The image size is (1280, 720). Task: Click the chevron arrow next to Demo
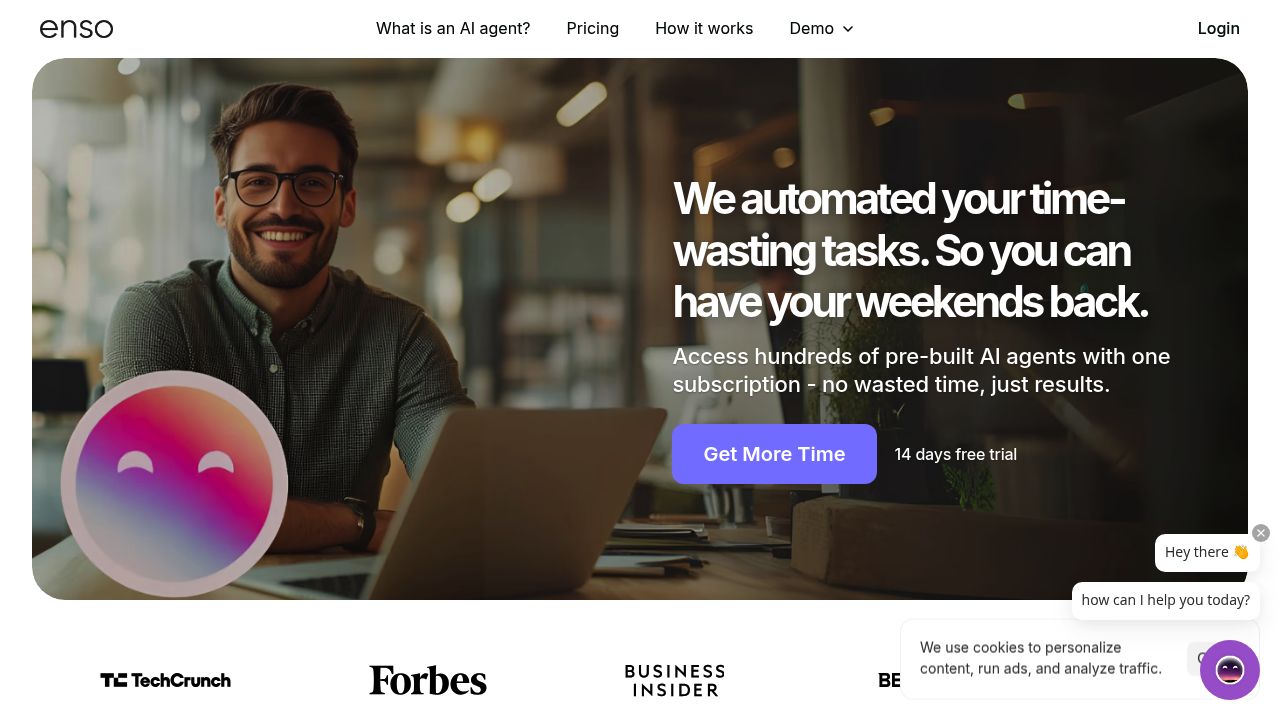pyautogui.click(x=848, y=29)
